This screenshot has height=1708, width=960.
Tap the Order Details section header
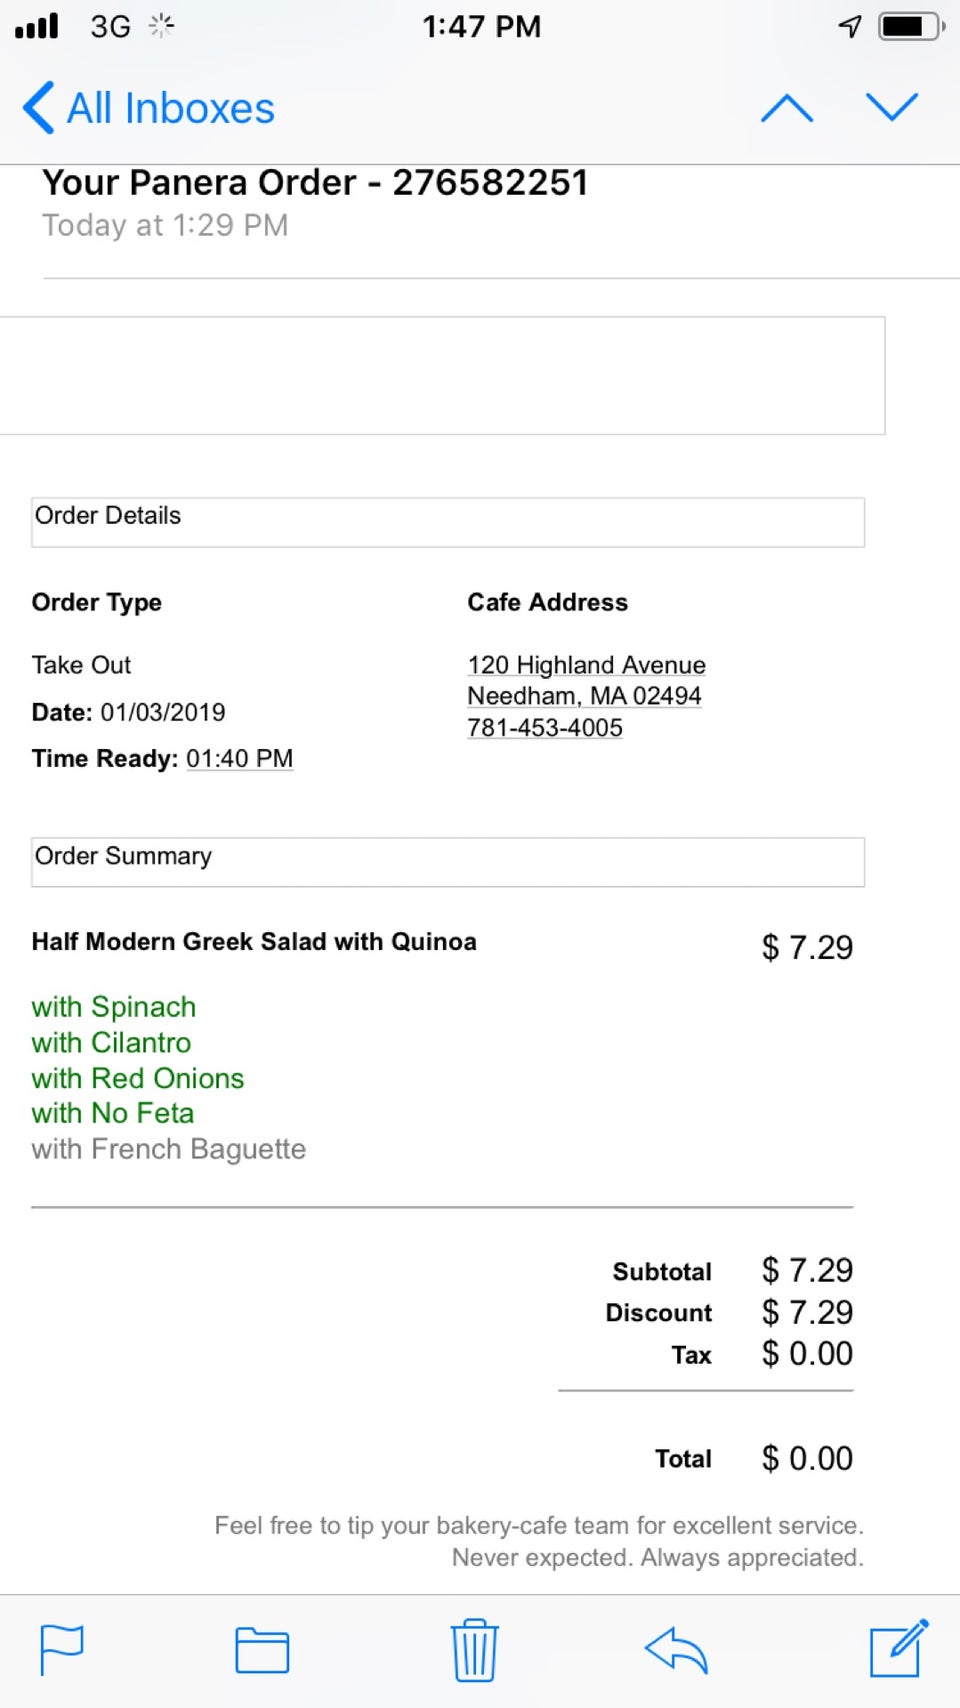(447, 522)
